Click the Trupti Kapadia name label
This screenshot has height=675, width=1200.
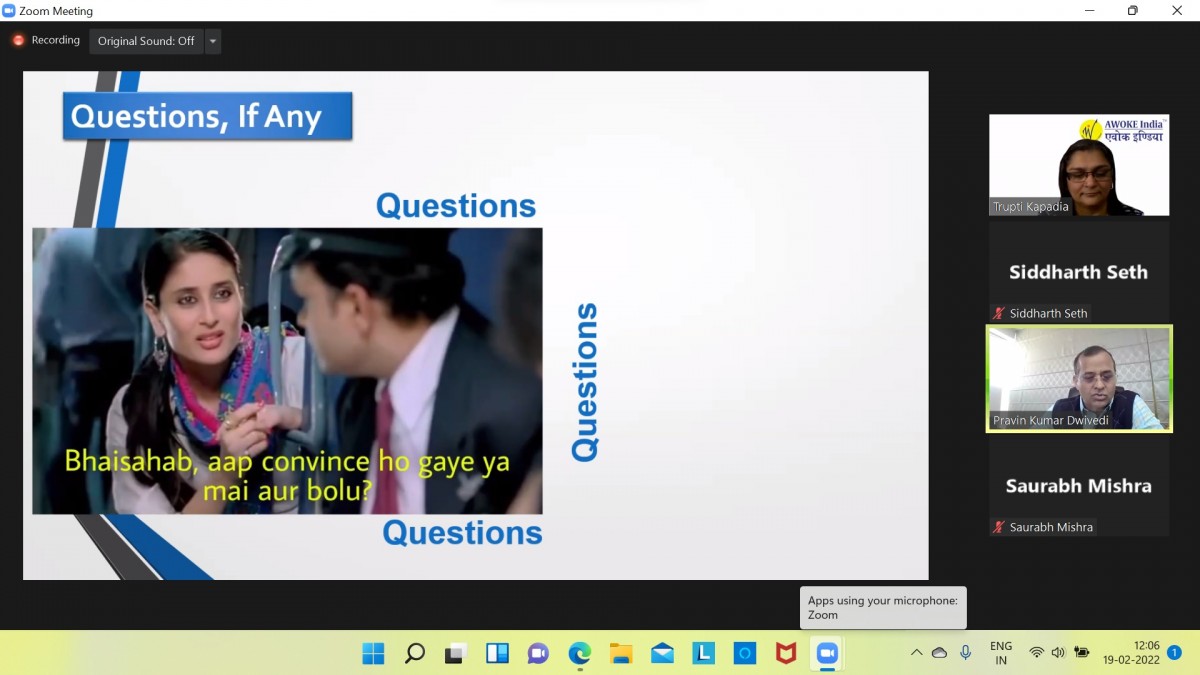(1030, 207)
